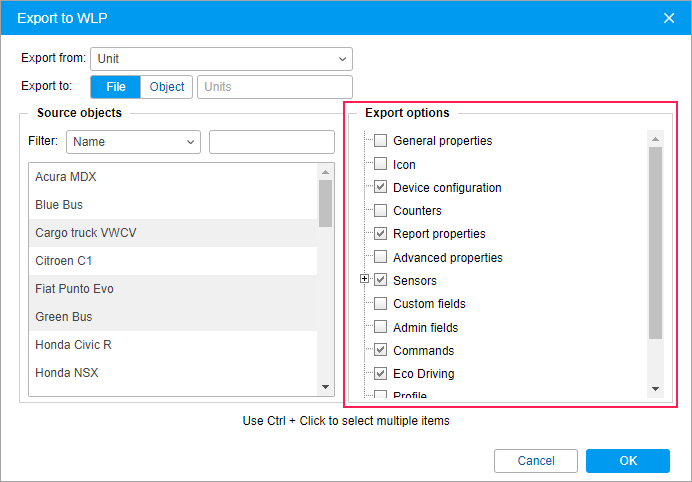Screen dimensions: 692x482
Task: Open the Export from Unit dropdown
Action: pyautogui.click(x=222, y=59)
